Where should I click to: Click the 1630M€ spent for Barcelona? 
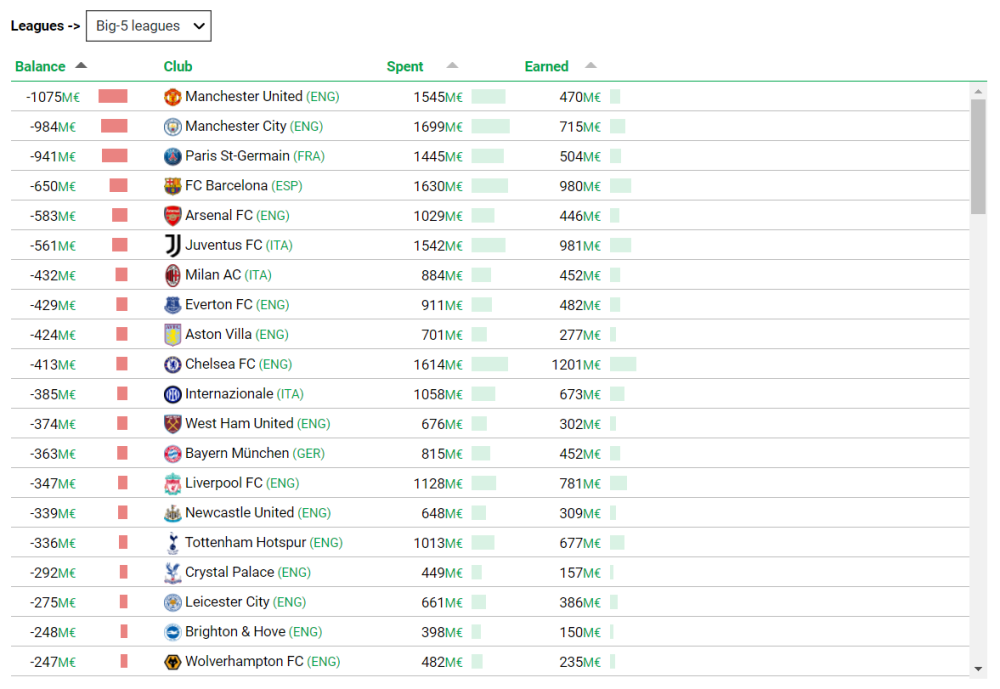coord(438,186)
